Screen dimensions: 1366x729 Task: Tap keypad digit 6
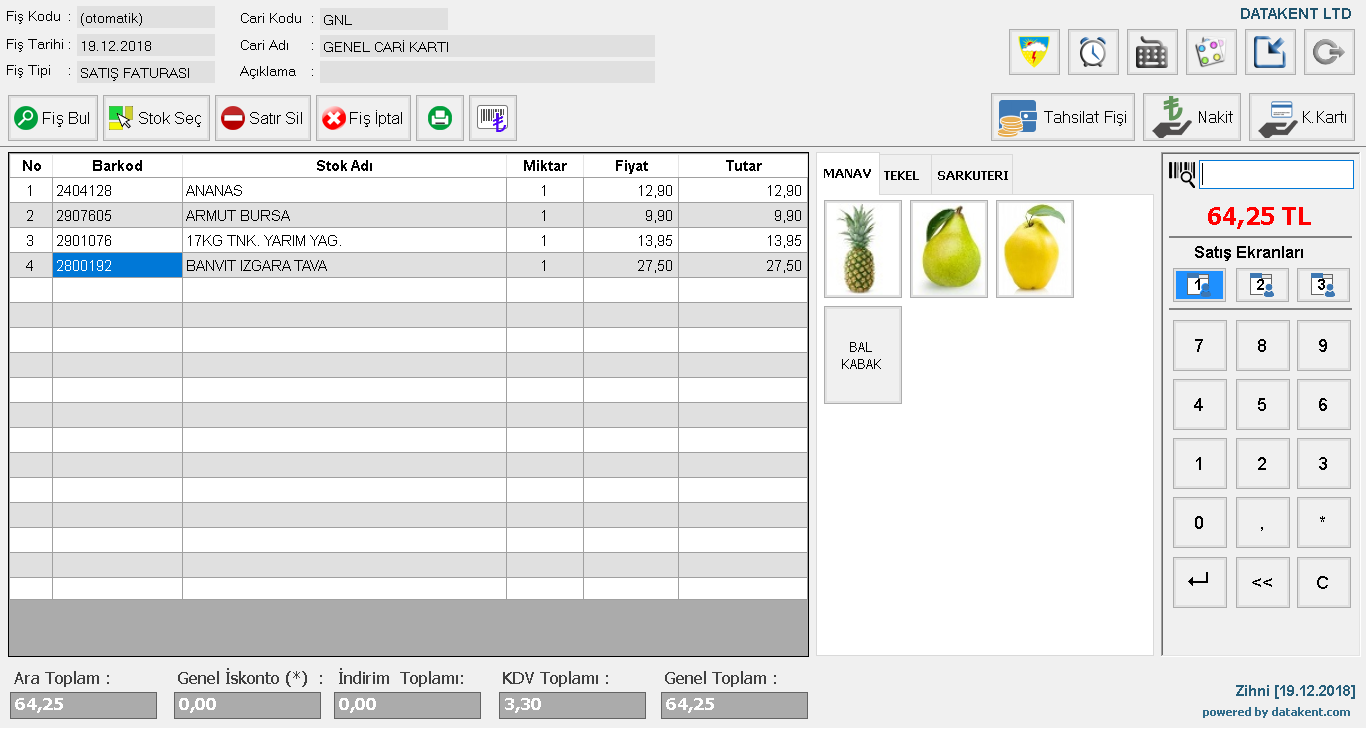tap(1323, 405)
